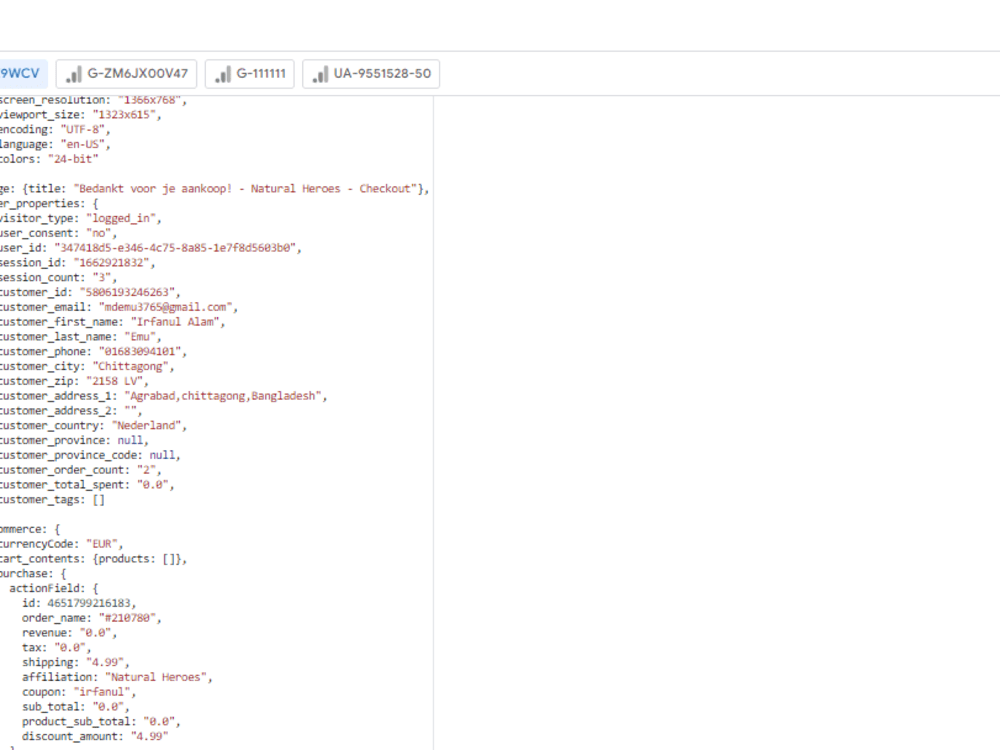Click the analytics icon beside UA-9551528-50

click(x=320, y=74)
